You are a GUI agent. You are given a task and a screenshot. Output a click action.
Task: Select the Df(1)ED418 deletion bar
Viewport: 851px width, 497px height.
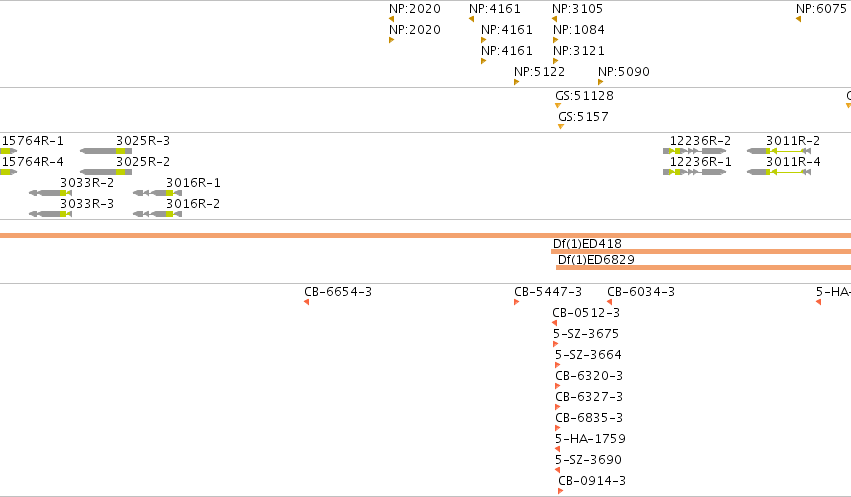click(x=701, y=252)
